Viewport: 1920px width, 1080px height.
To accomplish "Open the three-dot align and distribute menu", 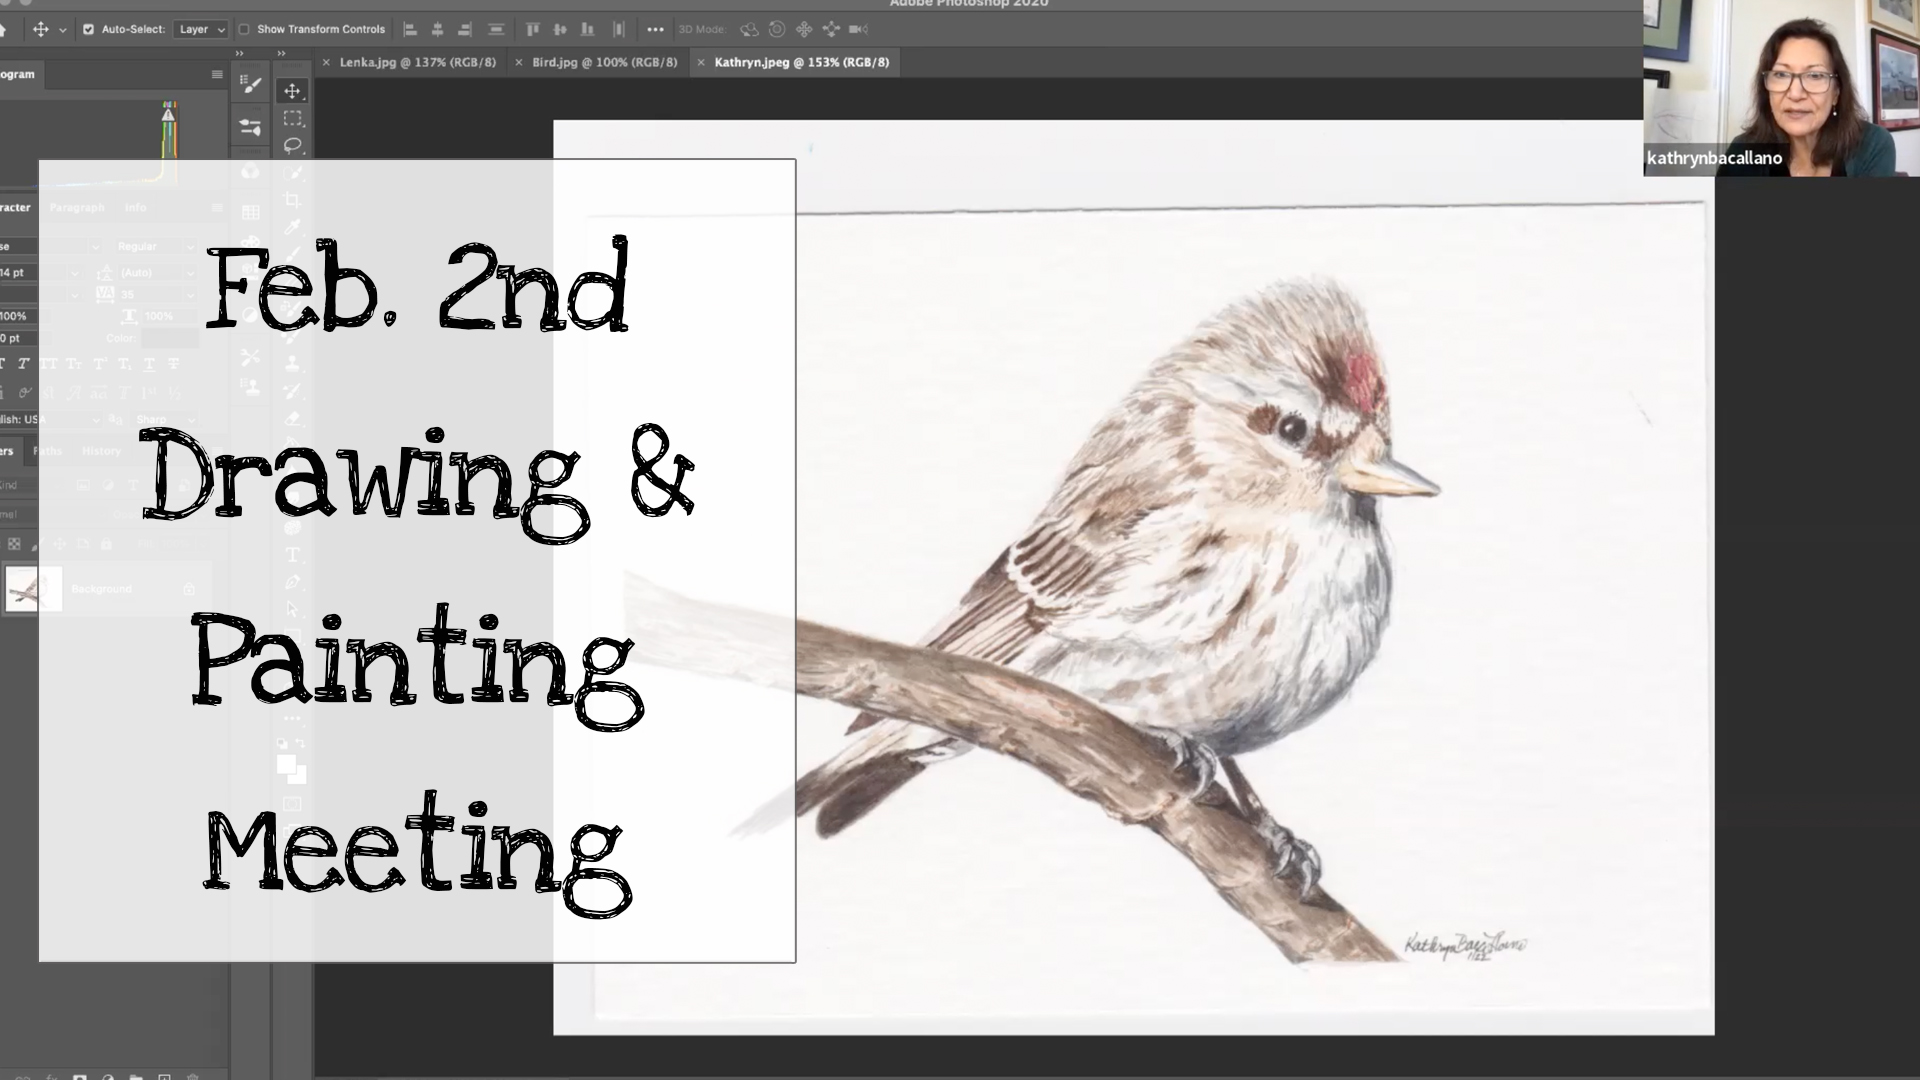I will 655,29.
